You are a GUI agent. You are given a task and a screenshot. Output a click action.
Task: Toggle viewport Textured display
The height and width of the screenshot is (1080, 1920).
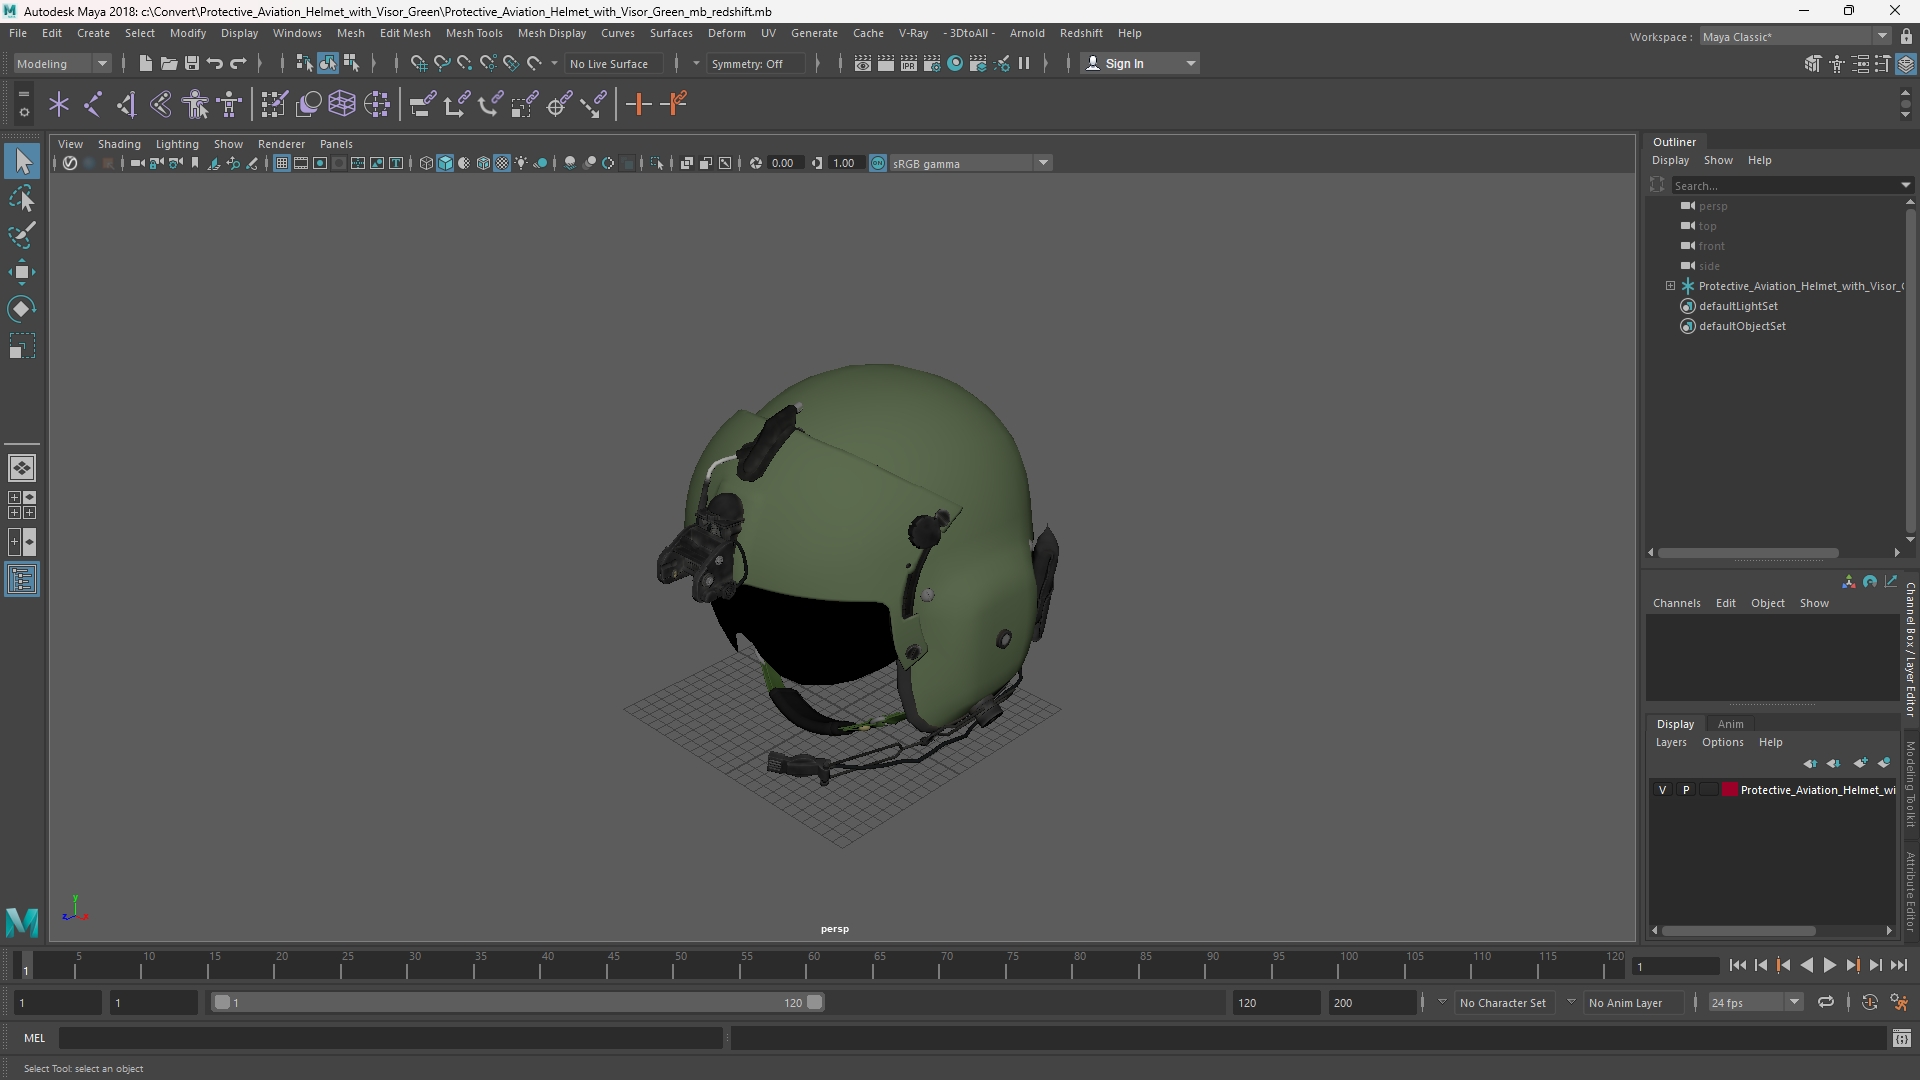(502, 163)
